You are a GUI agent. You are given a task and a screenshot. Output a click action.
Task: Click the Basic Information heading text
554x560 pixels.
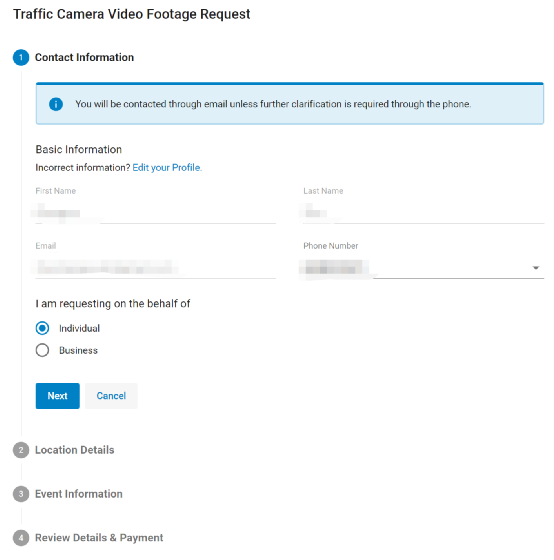pyautogui.click(x=79, y=149)
